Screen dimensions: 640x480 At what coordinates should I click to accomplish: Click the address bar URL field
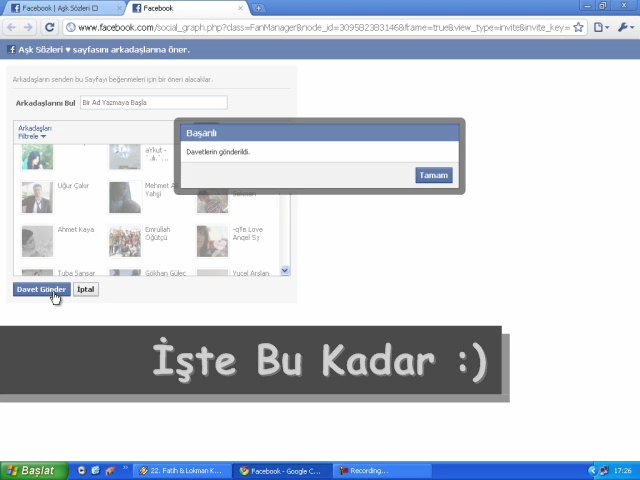coord(324,27)
